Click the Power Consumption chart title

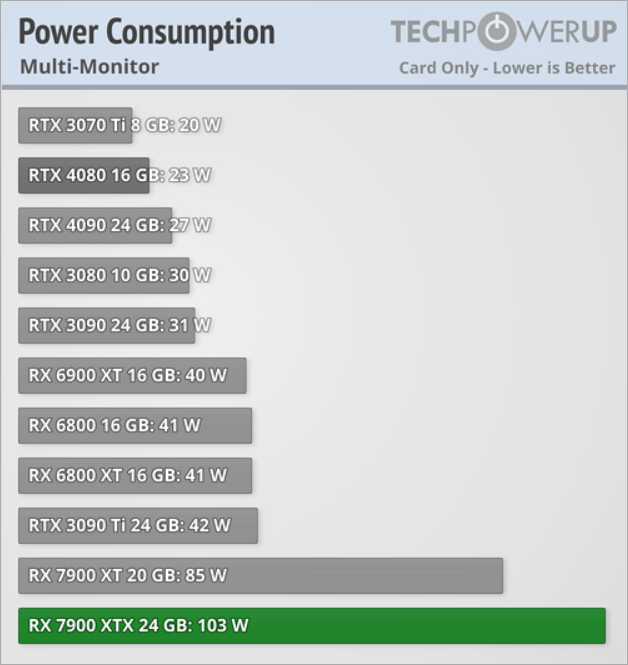[x=146, y=32]
